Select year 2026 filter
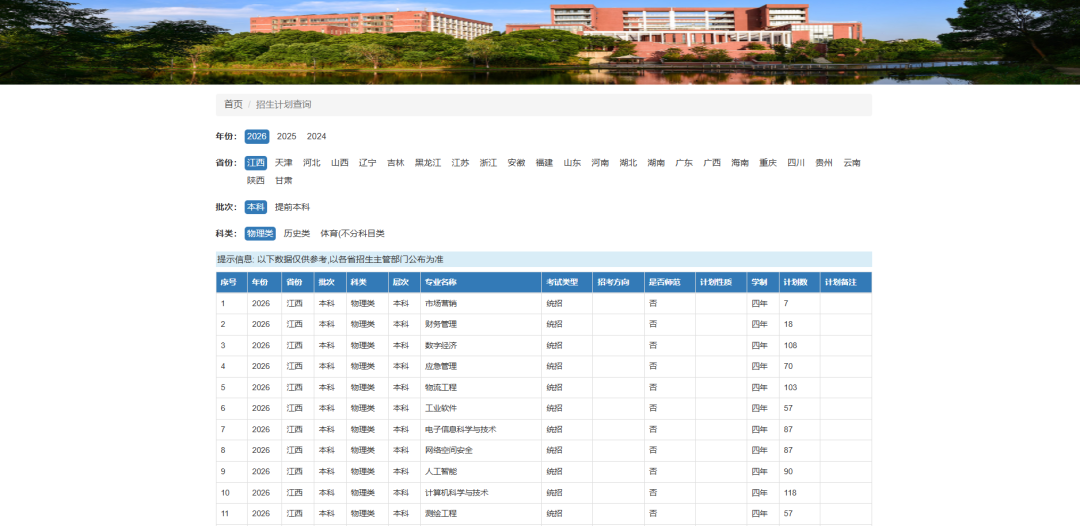 257,136
